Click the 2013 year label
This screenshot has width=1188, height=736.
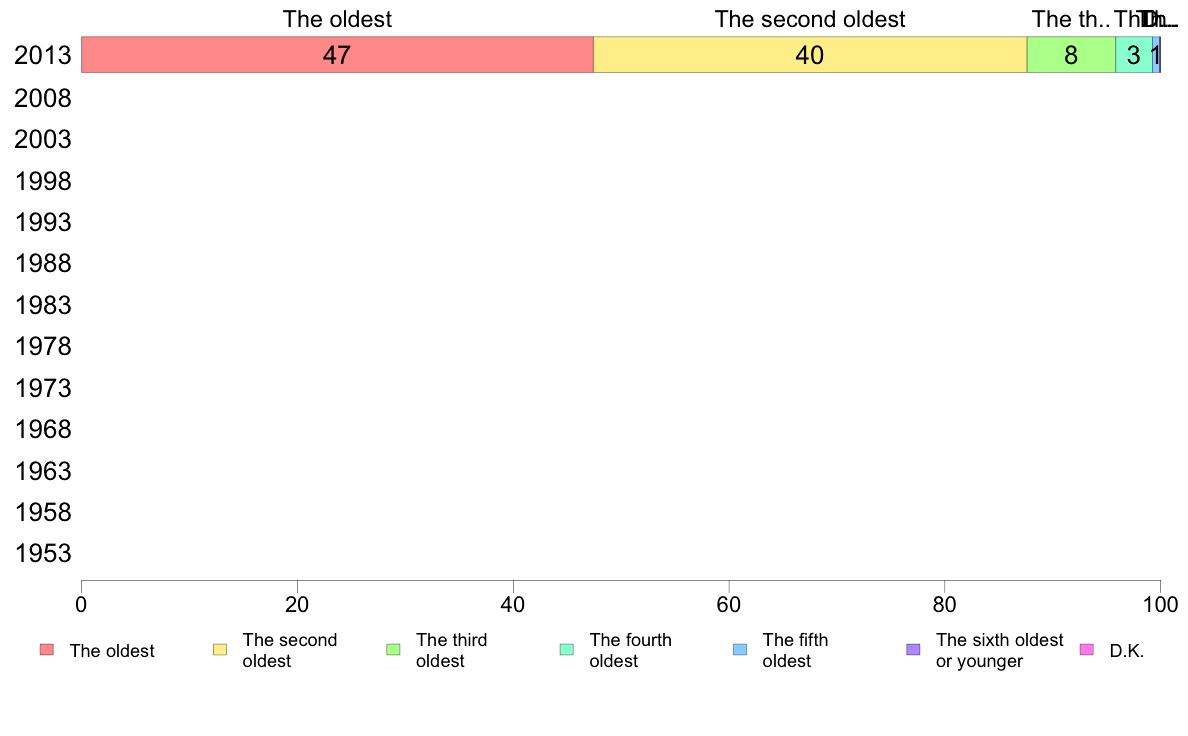pos(43,55)
